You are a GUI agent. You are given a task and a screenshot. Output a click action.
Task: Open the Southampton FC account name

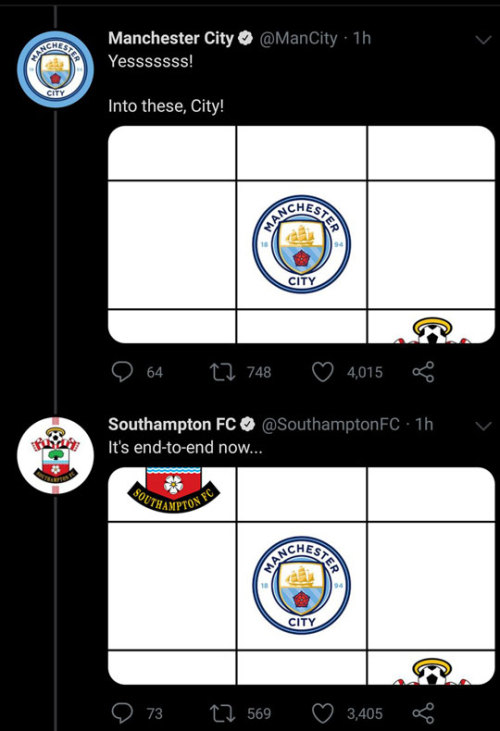172,424
